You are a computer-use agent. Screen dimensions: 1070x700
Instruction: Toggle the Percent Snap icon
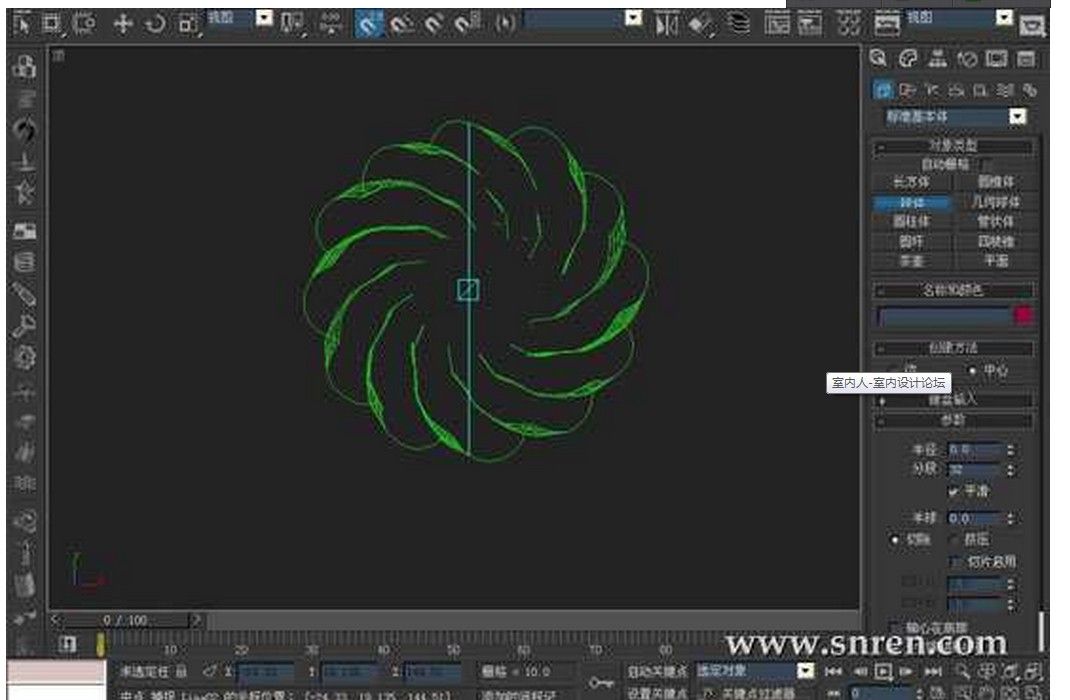click(434, 25)
